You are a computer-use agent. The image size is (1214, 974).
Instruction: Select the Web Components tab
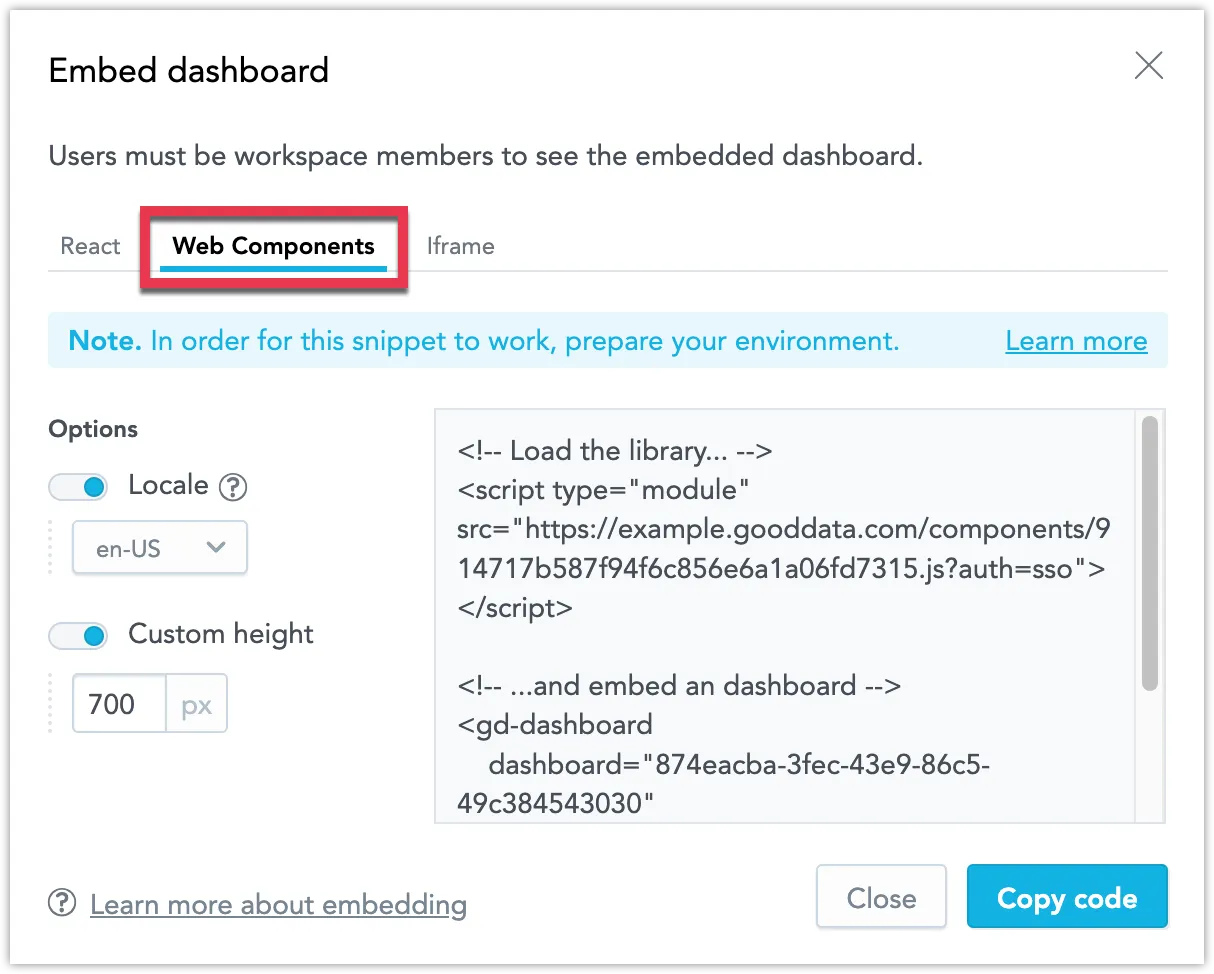273,245
